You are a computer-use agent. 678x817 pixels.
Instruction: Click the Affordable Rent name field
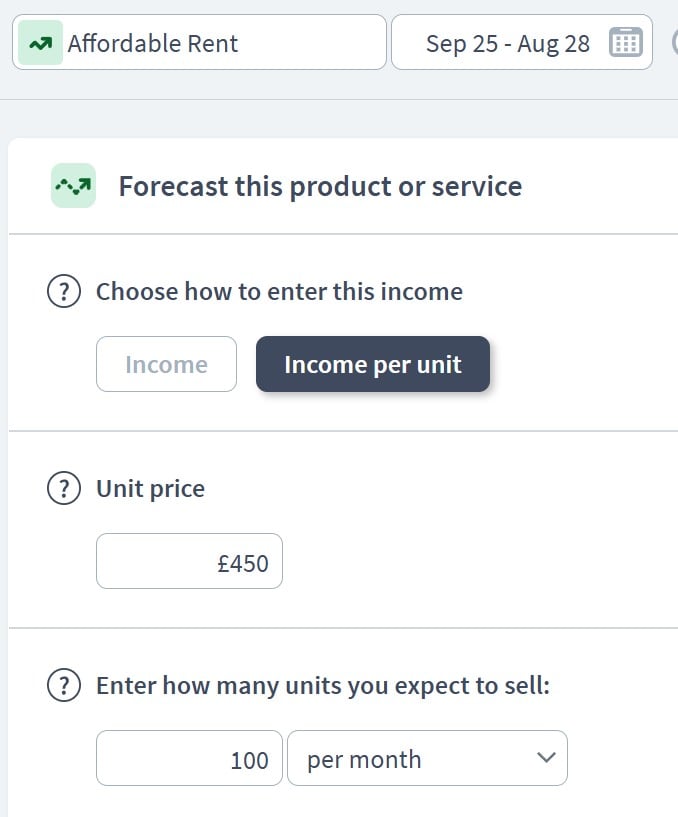(220, 43)
